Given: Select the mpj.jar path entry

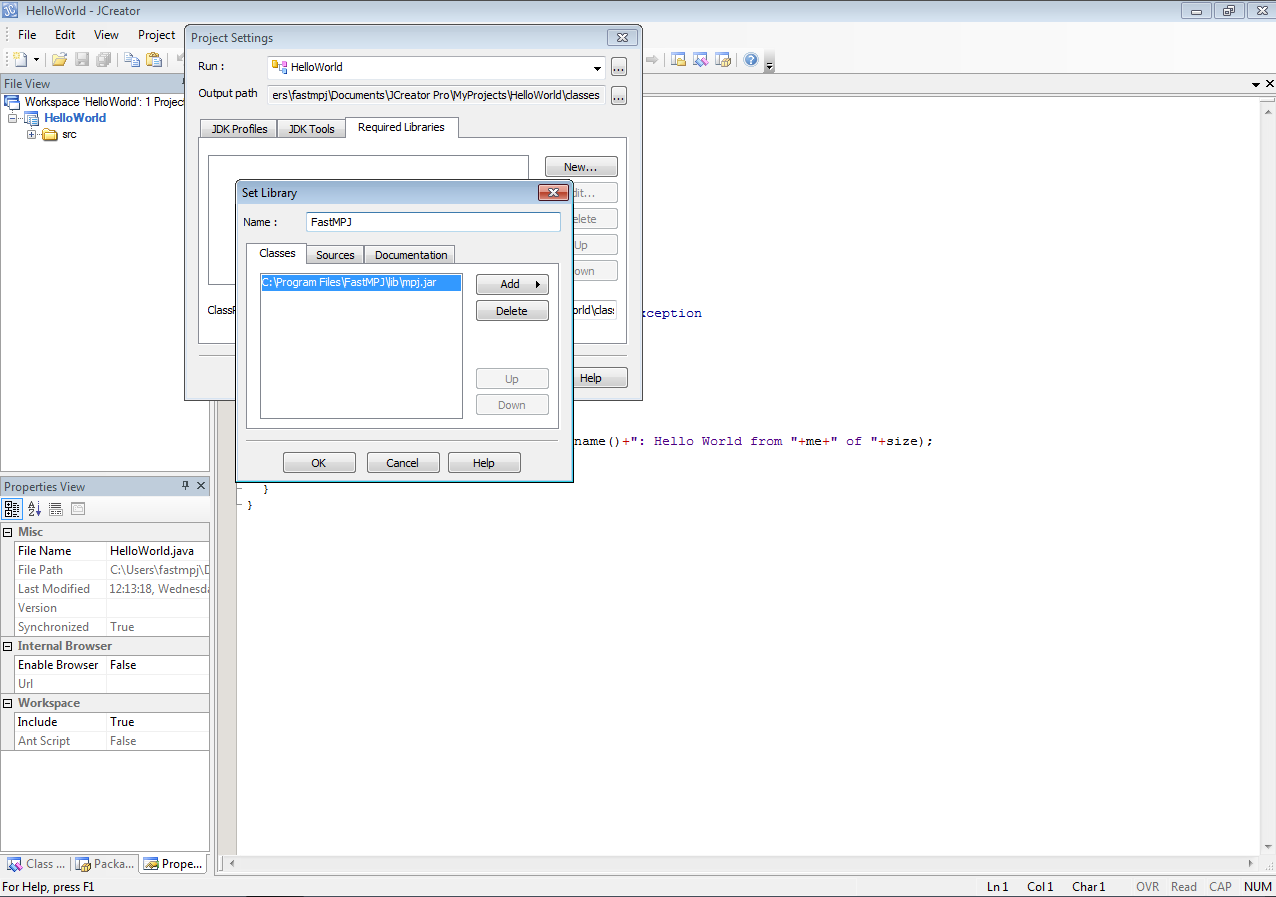Looking at the screenshot, I should point(361,283).
